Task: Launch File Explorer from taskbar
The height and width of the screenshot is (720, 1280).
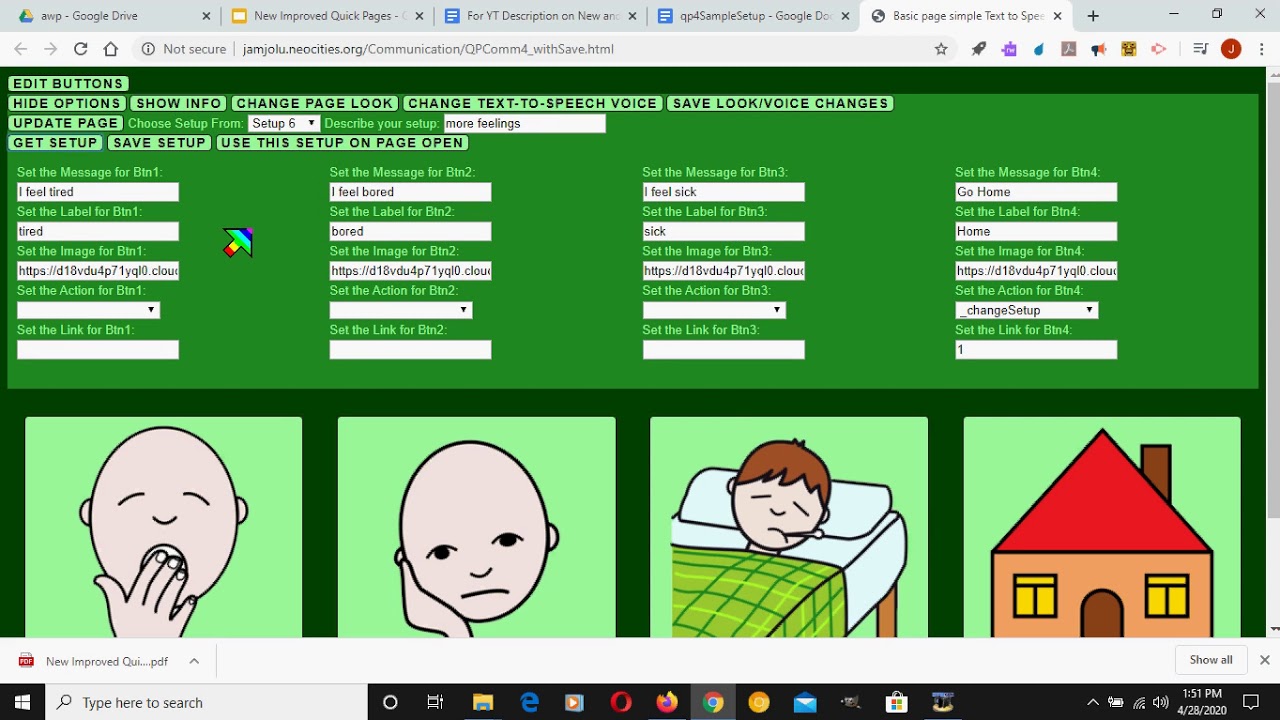Action: point(483,702)
